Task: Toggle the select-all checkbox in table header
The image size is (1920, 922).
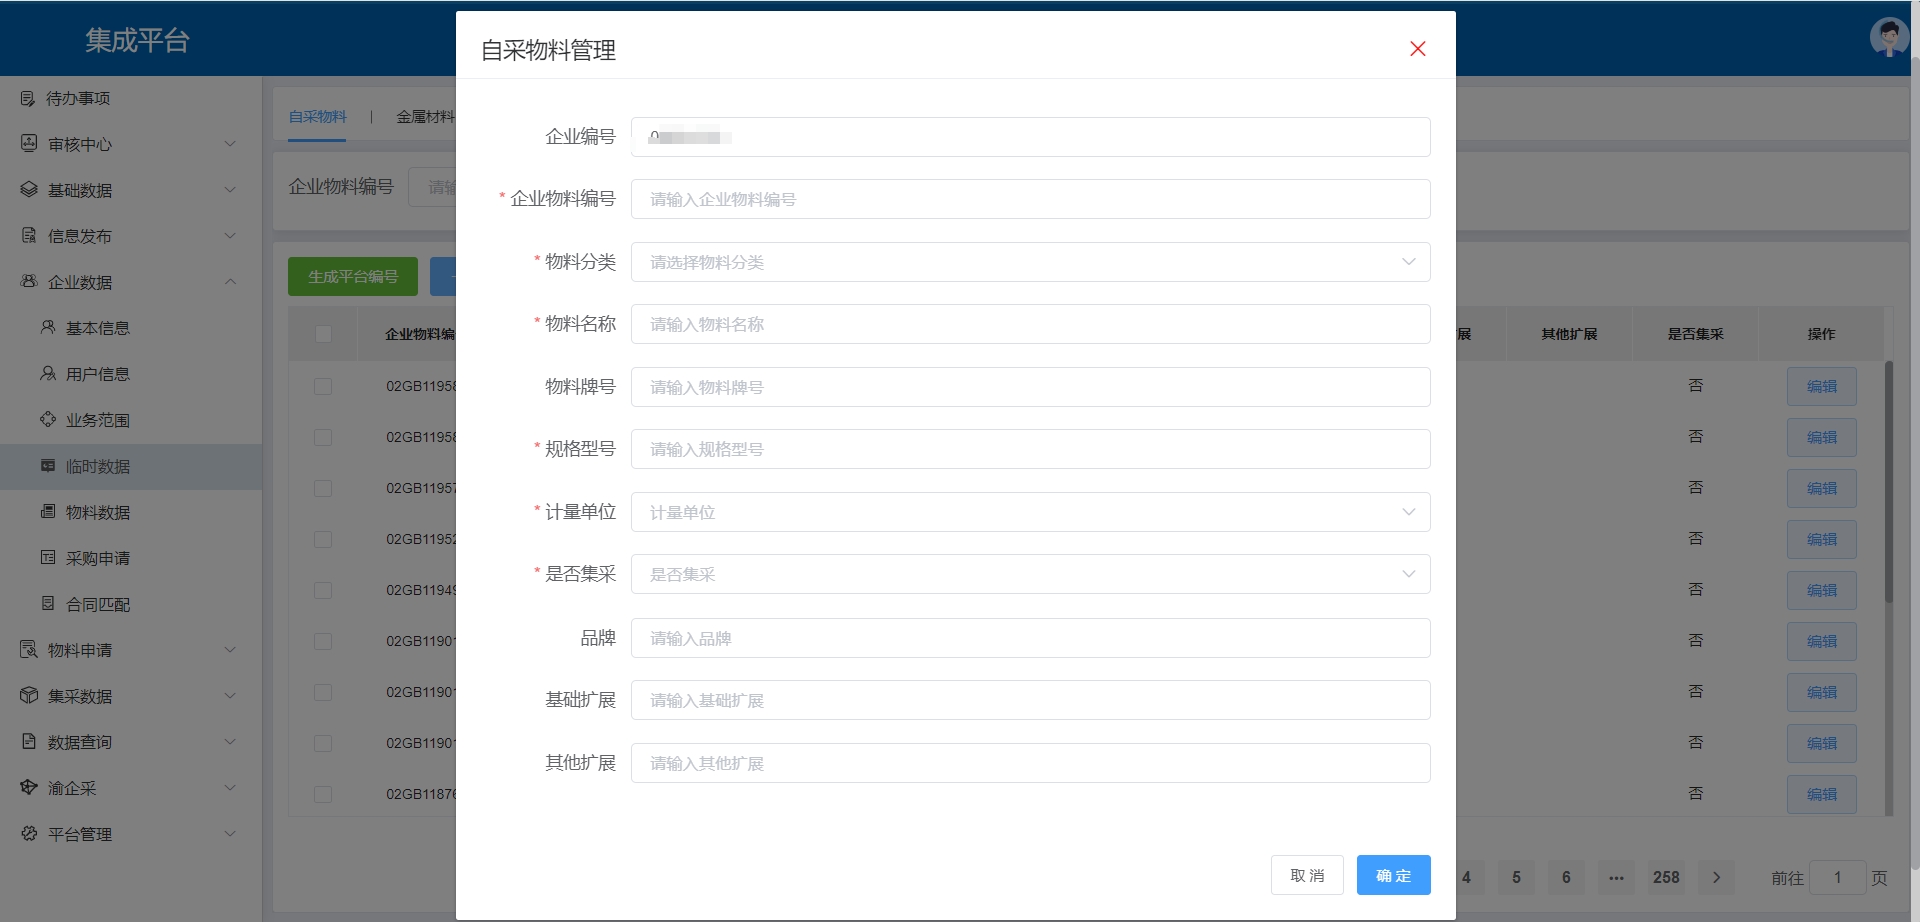Action: (x=323, y=334)
